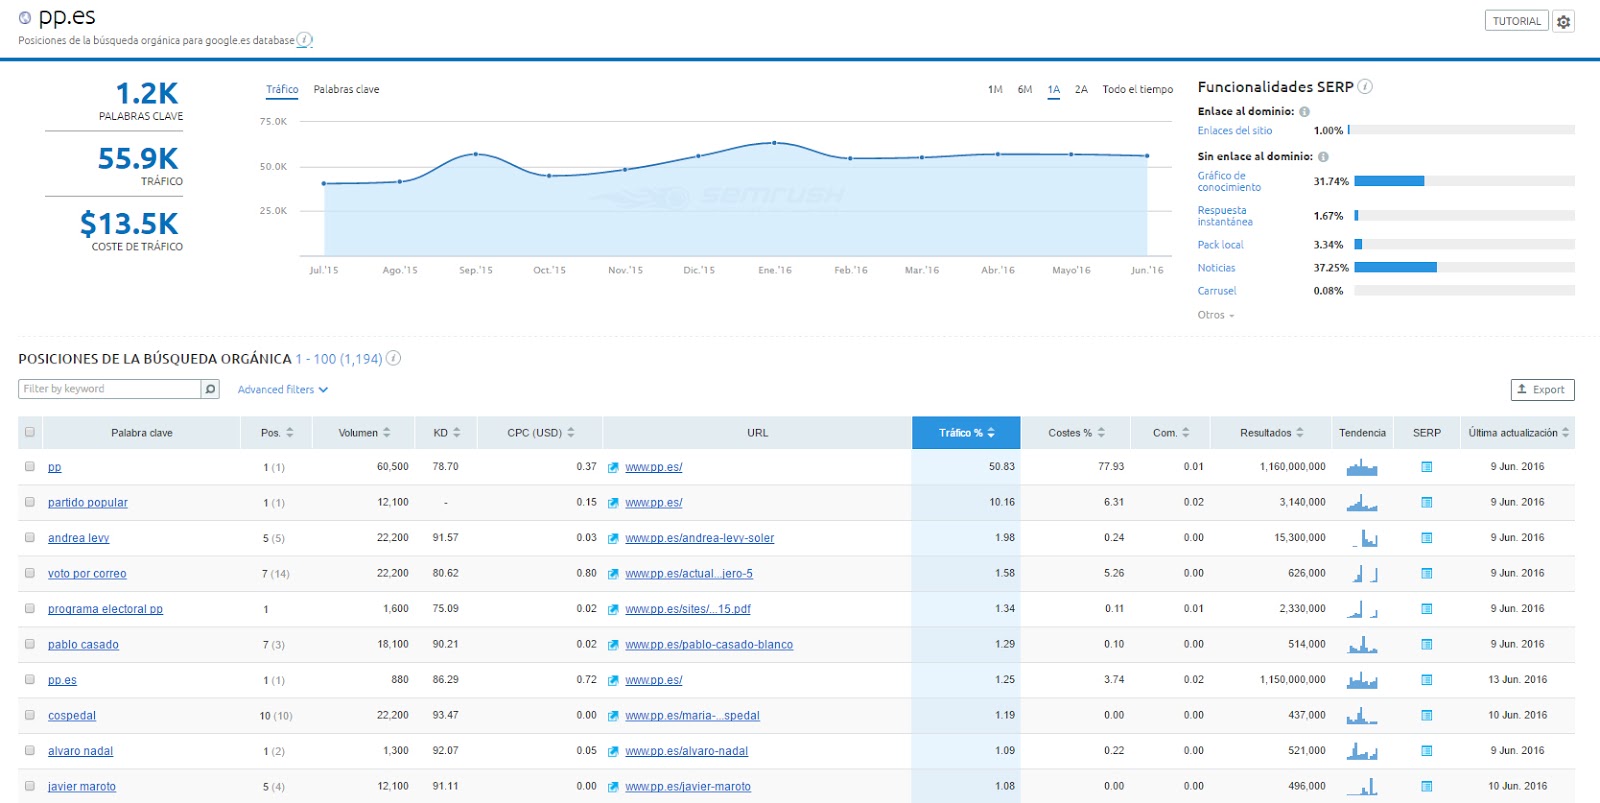The width and height of the screenshot is (1600, 803).
Task: Click the keyword filter search magnifier
Action: 210,389
